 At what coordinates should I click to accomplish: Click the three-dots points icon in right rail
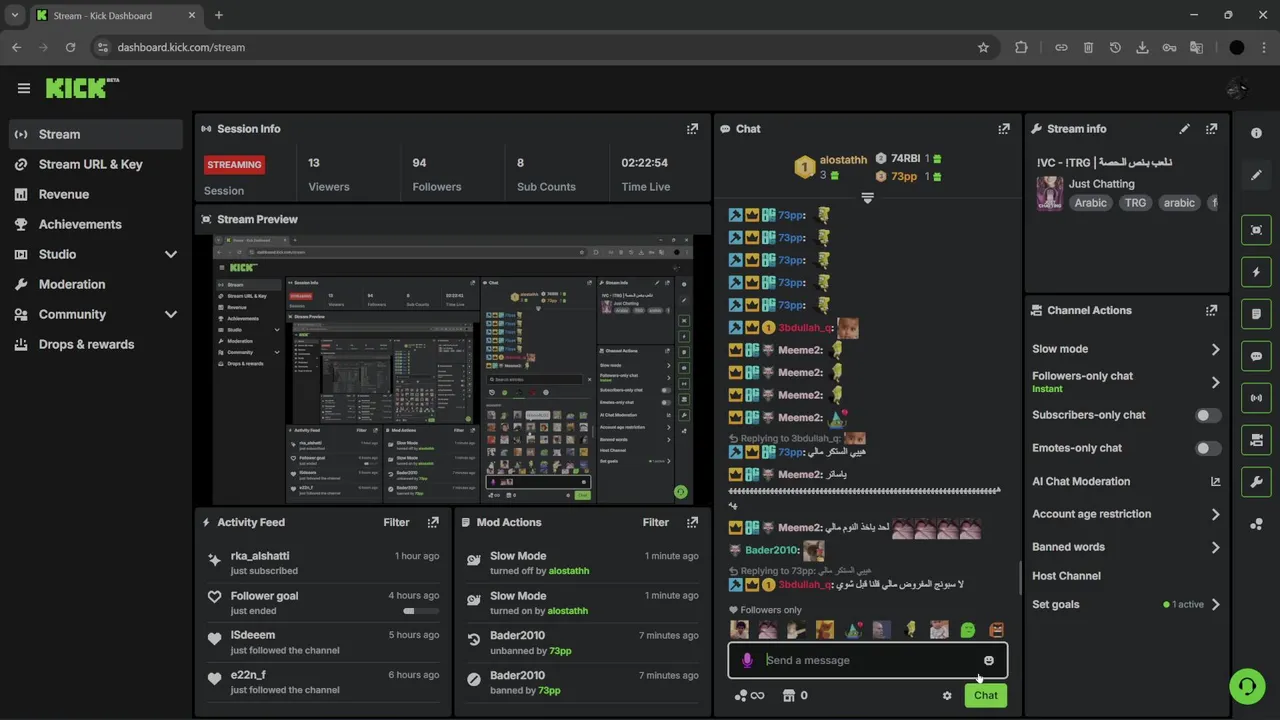tap(1257, 524)
